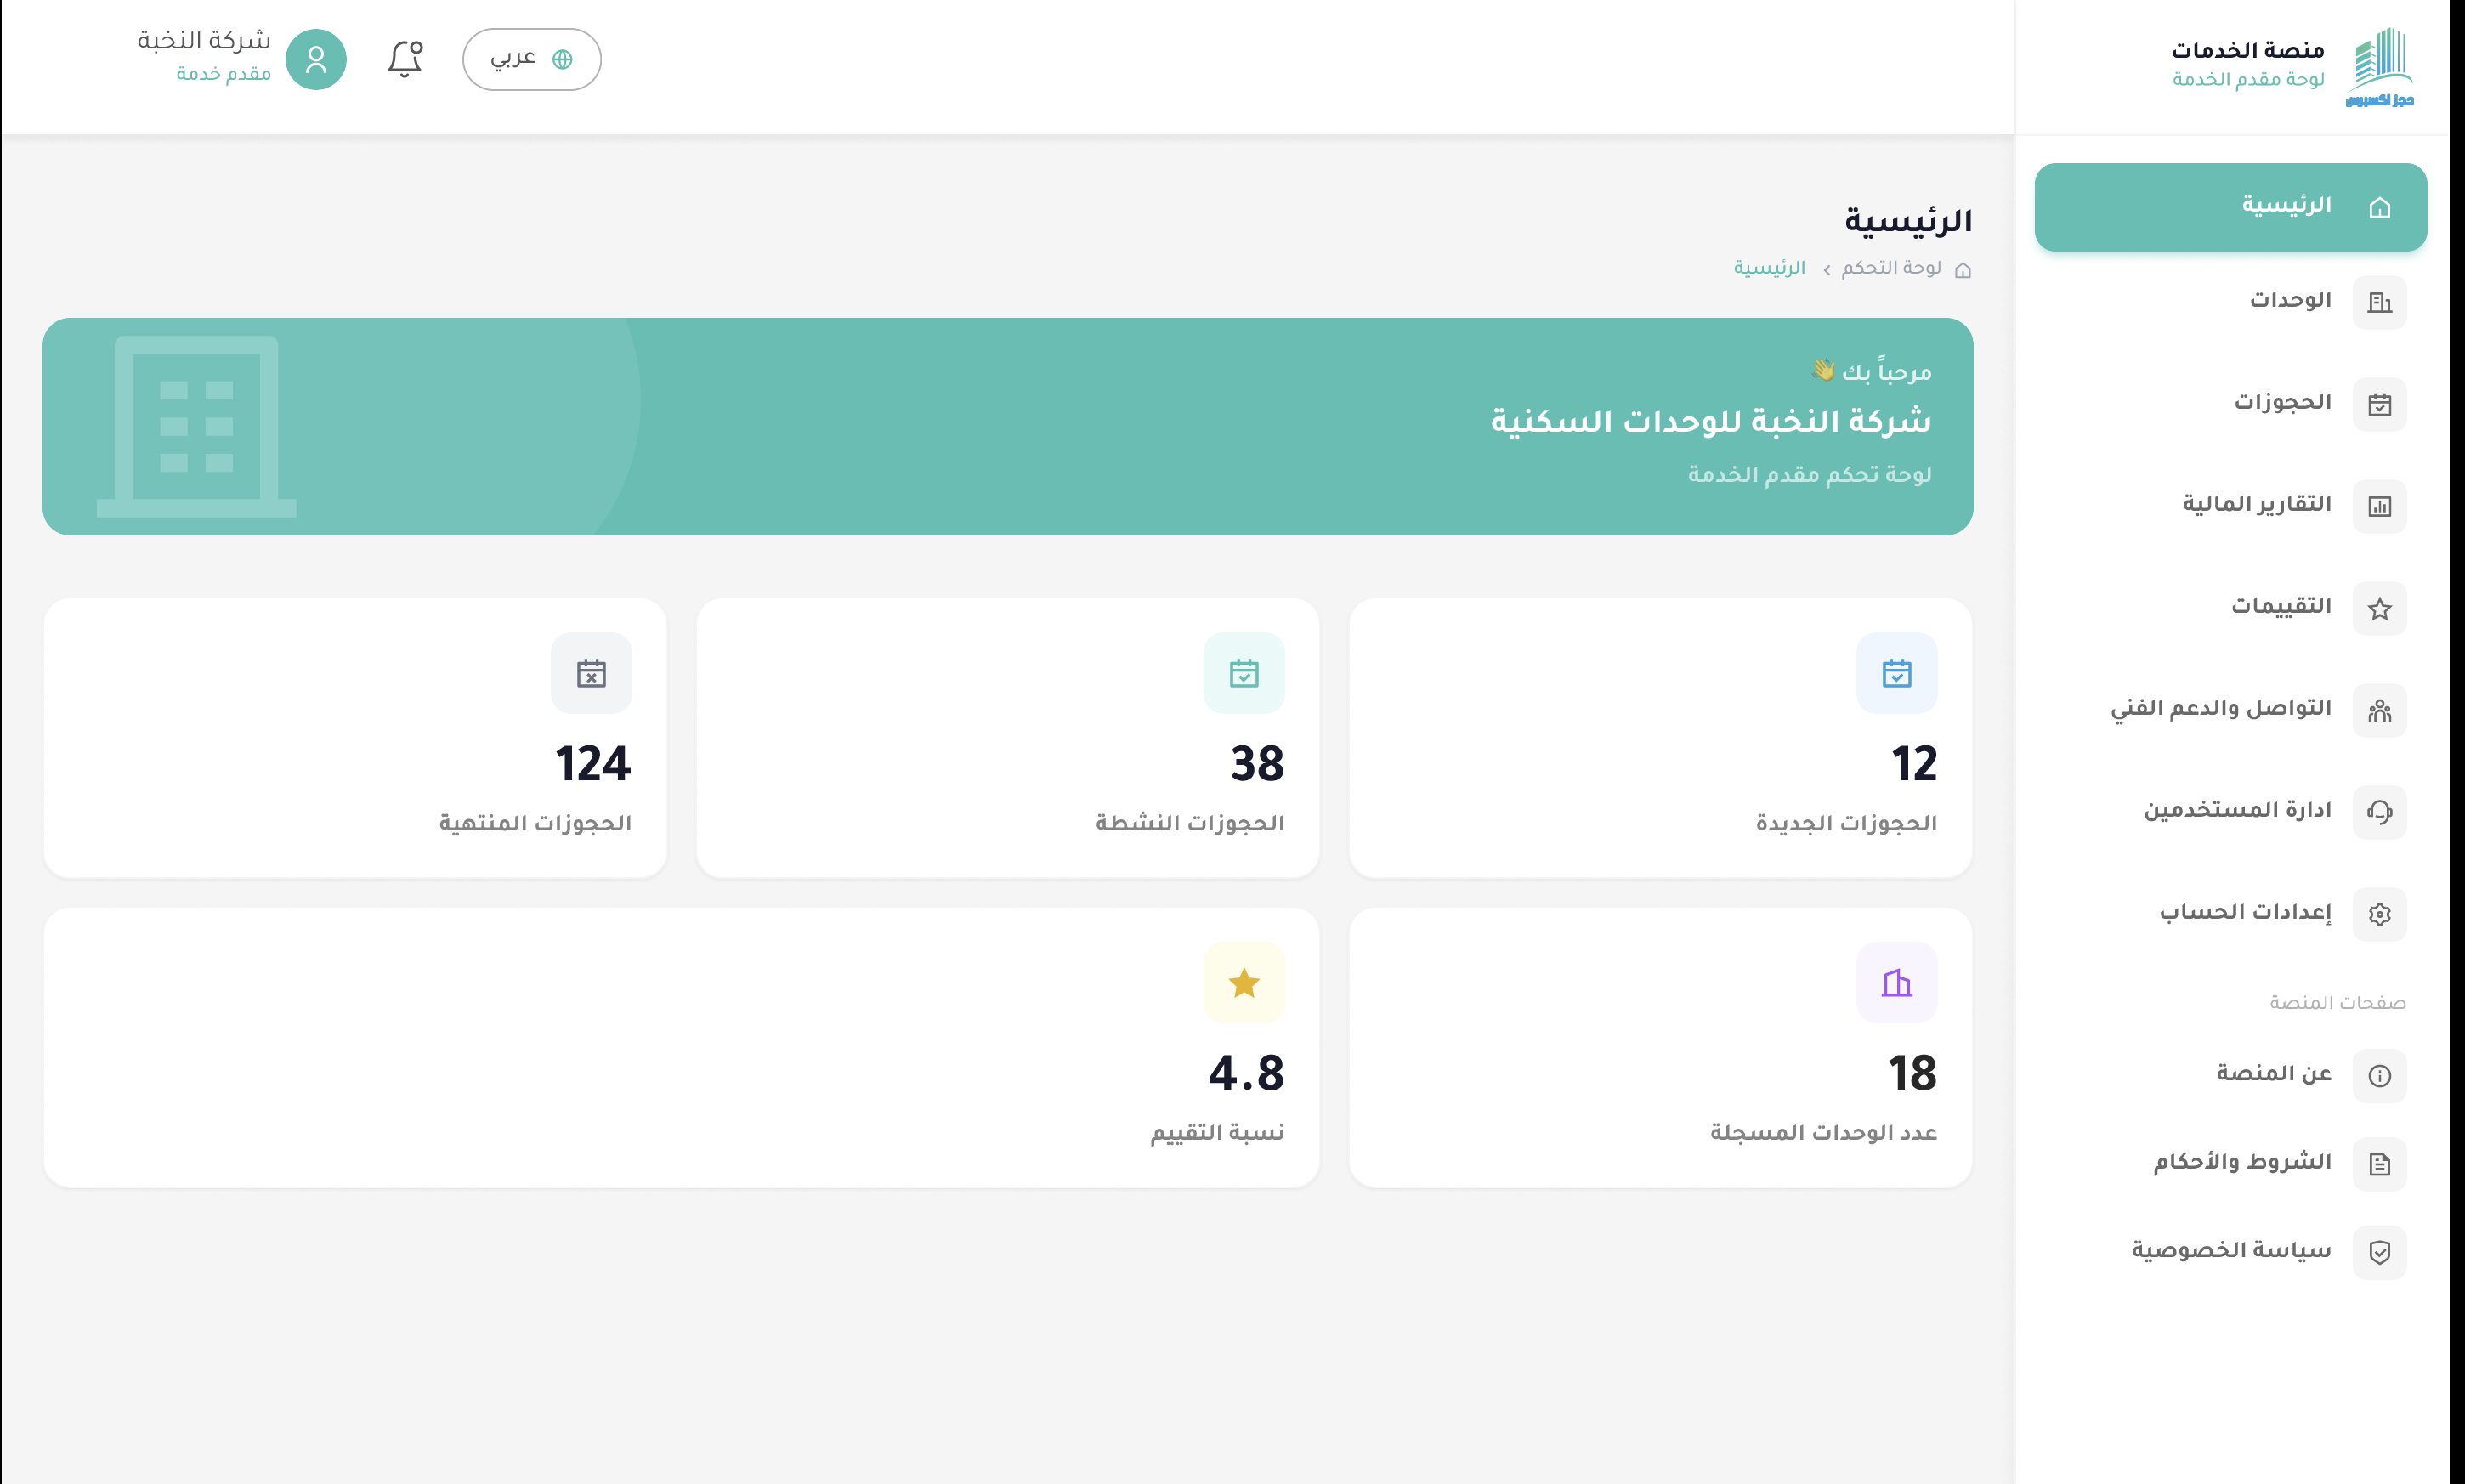Click the user profile avatar icon
2465x1484 pixels.
click(316, 59)
